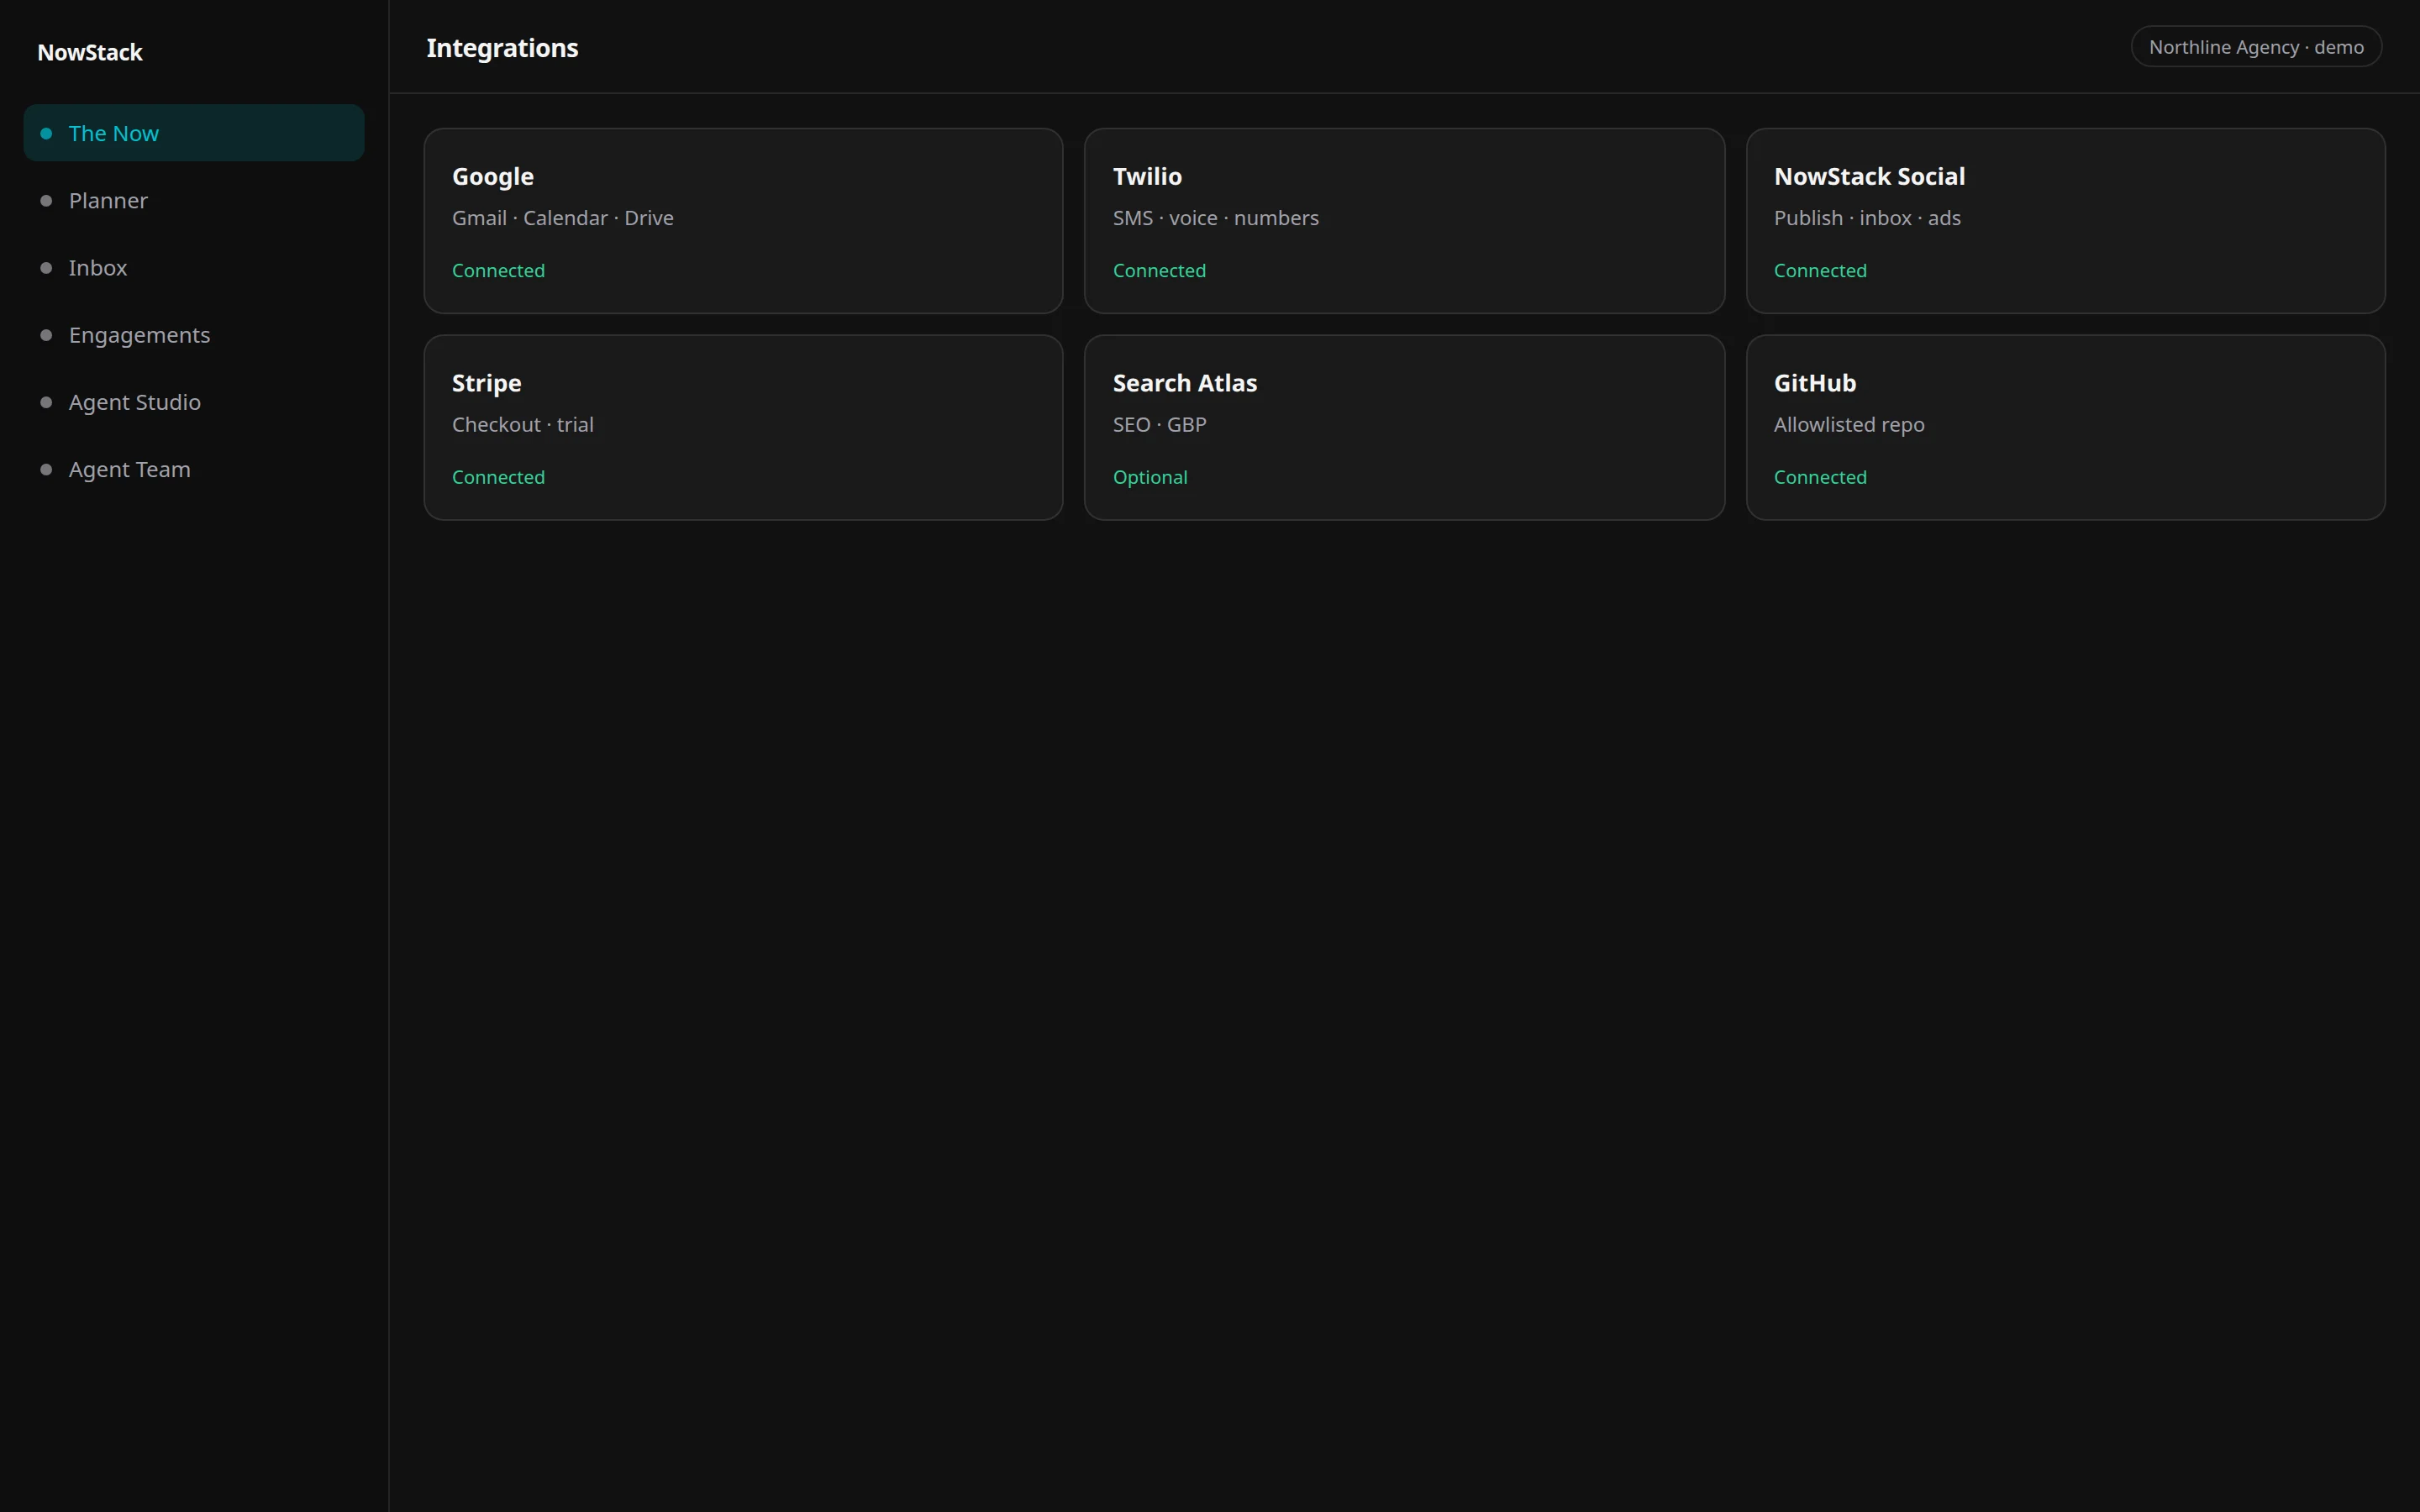Viewport: 2420px width, 1512px height.
Task: Open The Now in sidebar
Action: [x=194, y=133]
